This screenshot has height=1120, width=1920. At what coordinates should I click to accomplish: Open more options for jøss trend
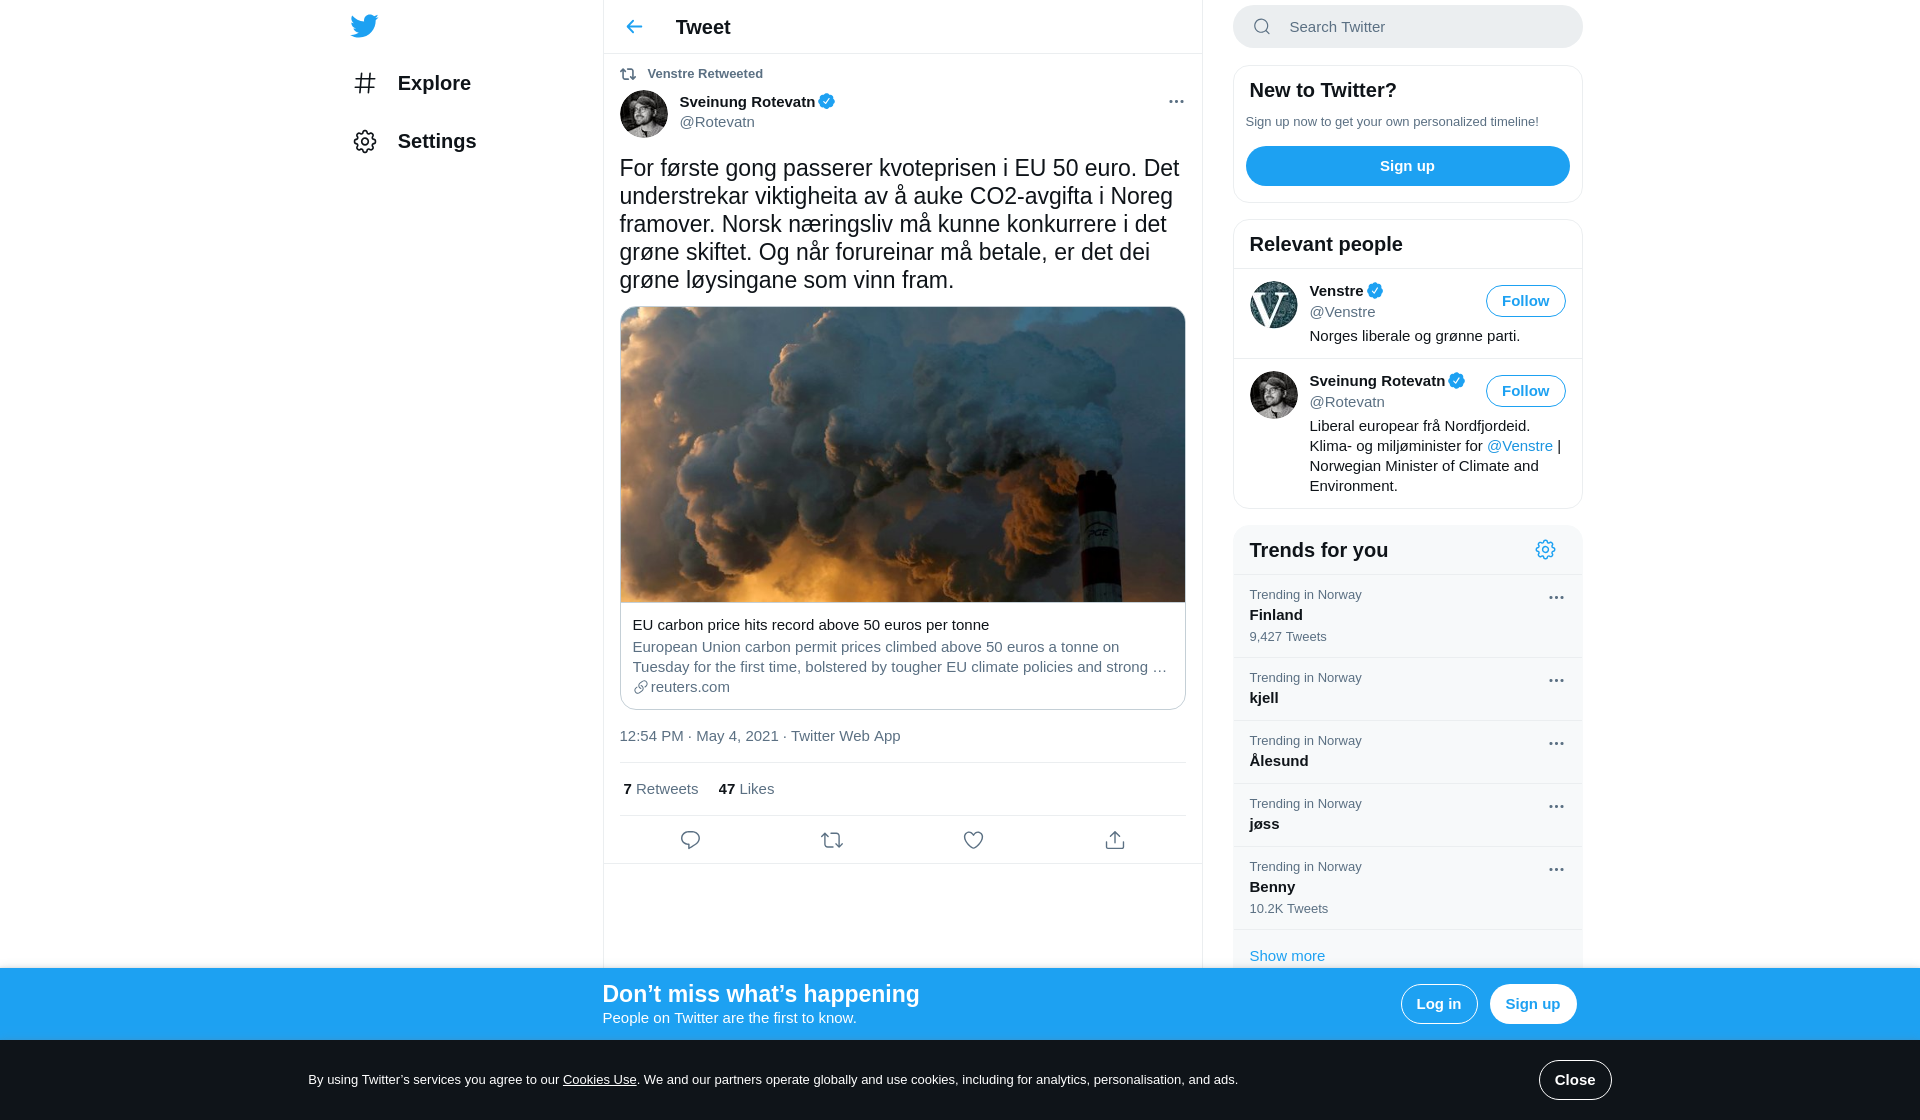(1556, 806)
